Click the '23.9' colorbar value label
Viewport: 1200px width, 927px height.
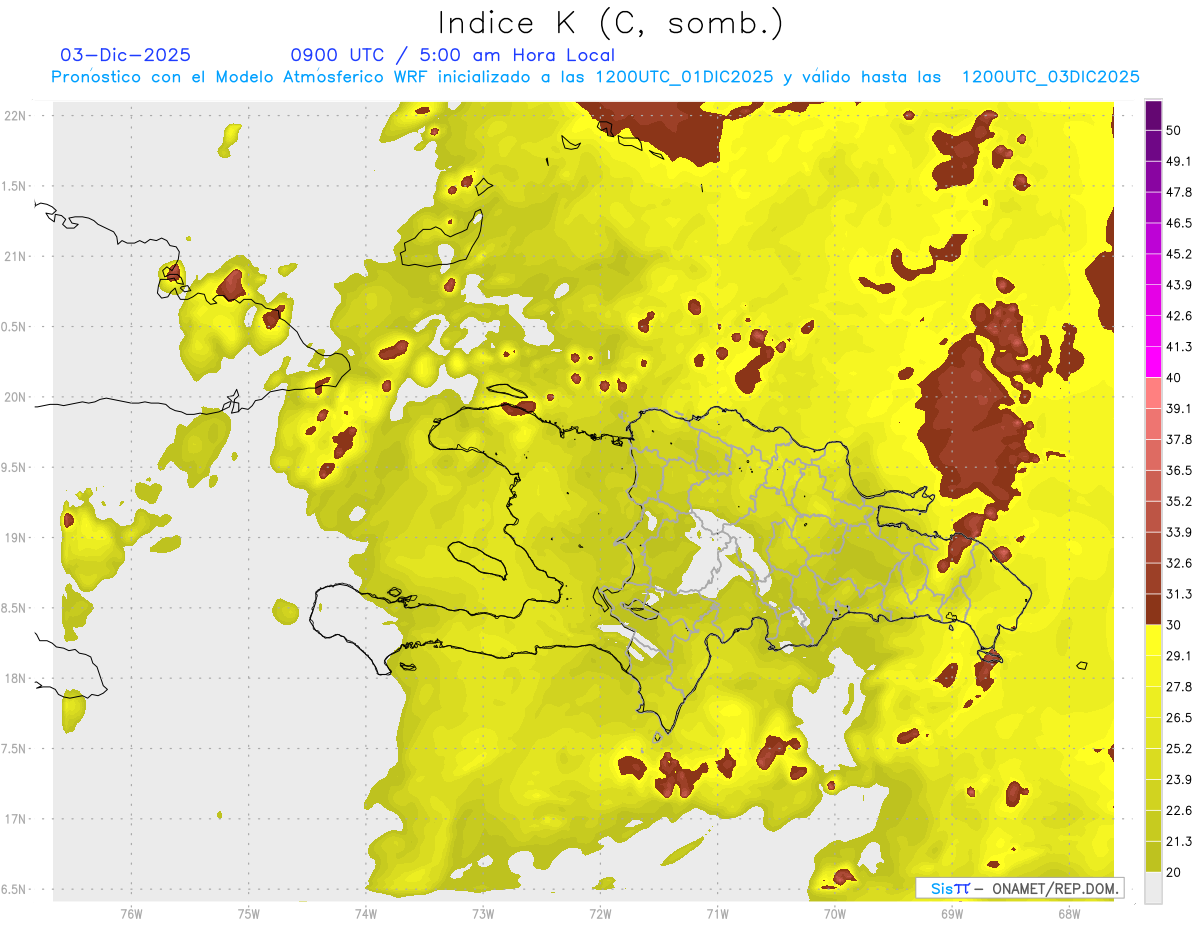point(1179,780)
